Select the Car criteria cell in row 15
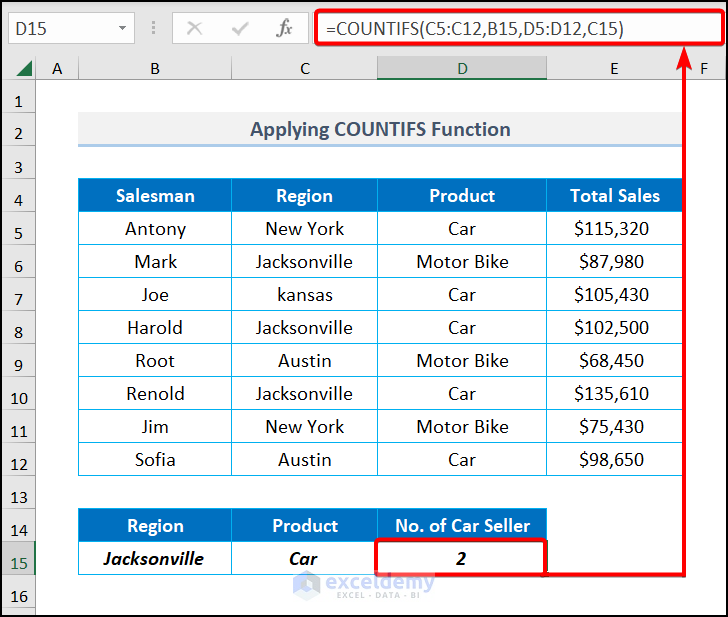The height and width of the screenshot is (617, 728). point(304,559)
